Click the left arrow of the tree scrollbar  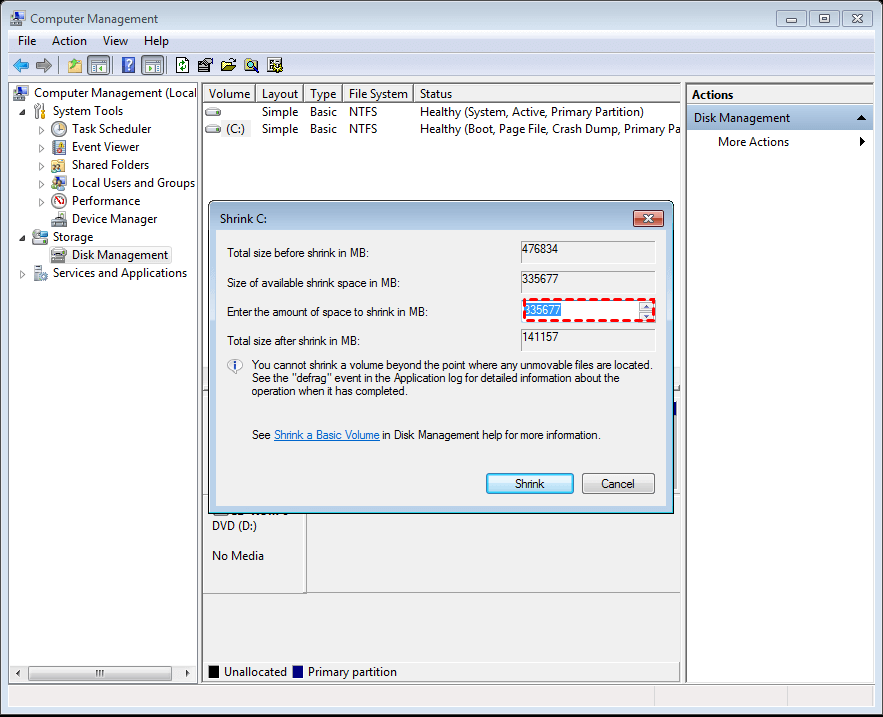18,673
